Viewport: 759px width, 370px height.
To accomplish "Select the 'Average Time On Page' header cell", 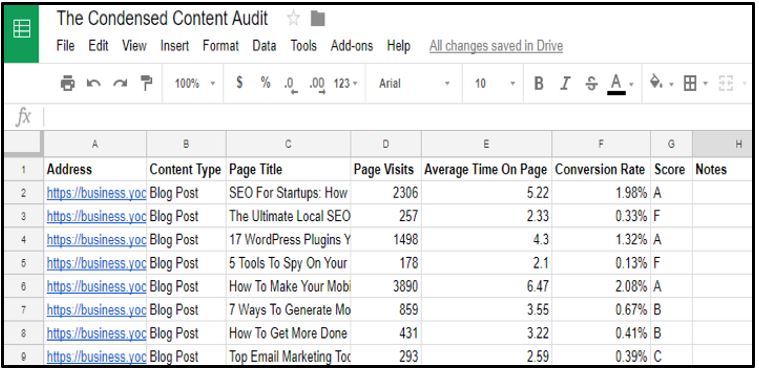I will 486,170.
